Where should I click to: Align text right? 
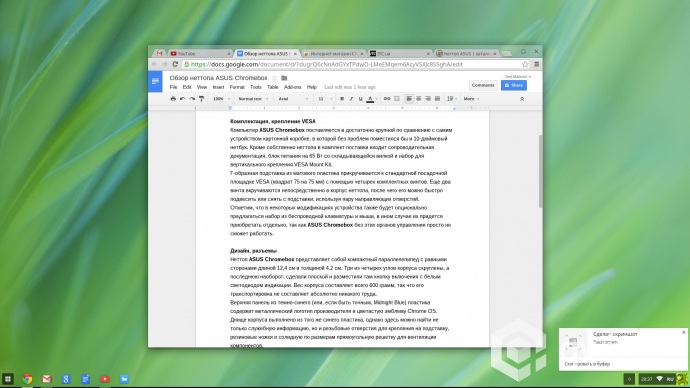(428, 99)
